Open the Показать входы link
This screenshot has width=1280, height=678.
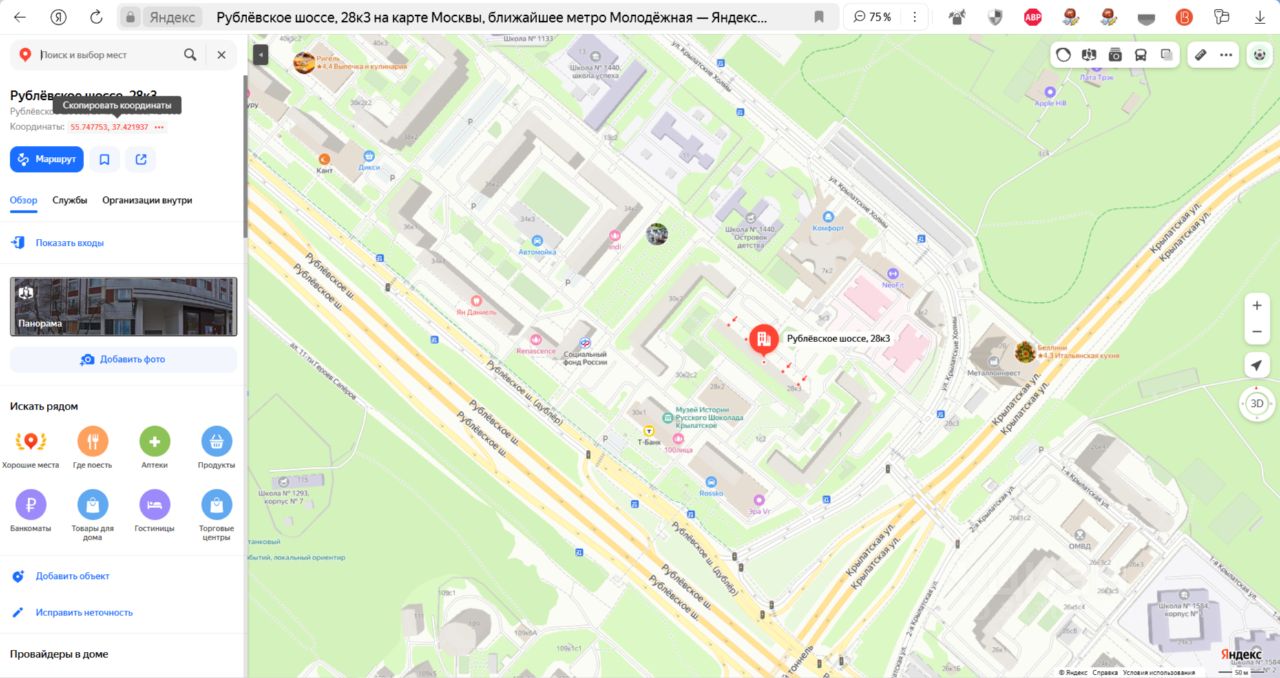point(69,243)
